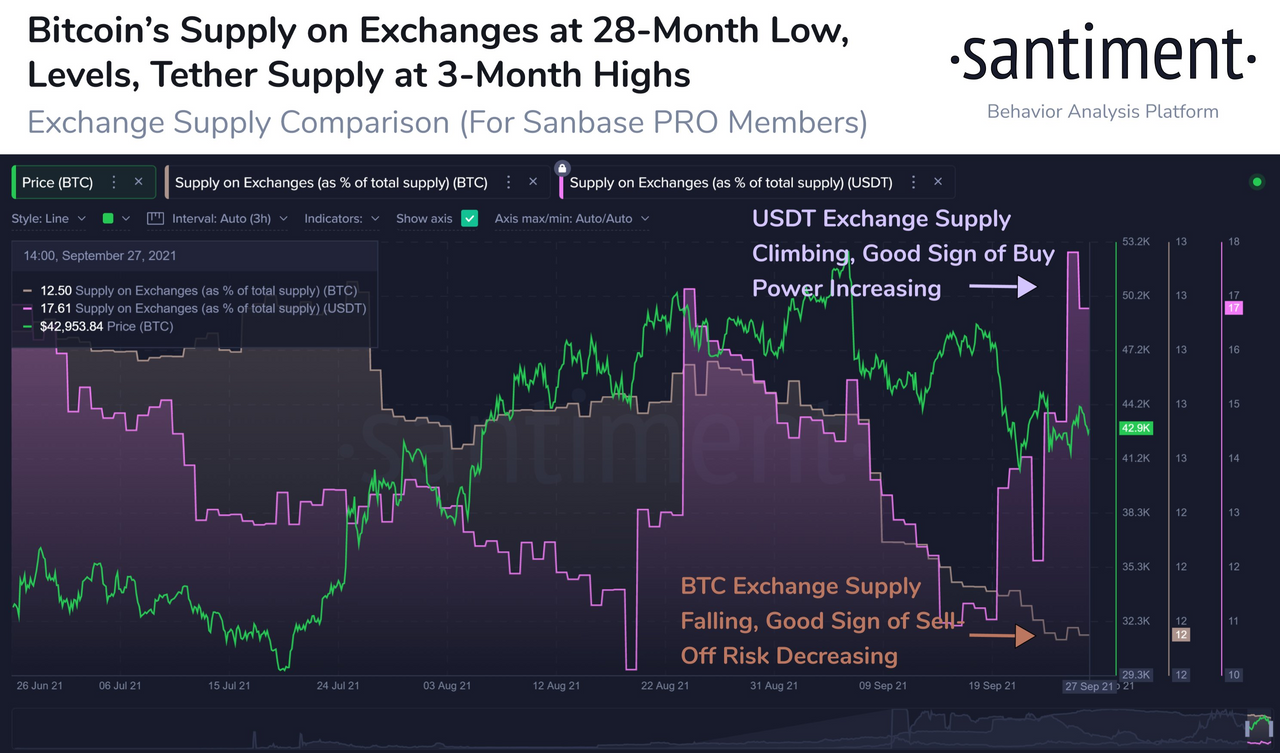Open options menu for Price (BTC) metric
The image size is (1280, 753).
click(114, 182)
